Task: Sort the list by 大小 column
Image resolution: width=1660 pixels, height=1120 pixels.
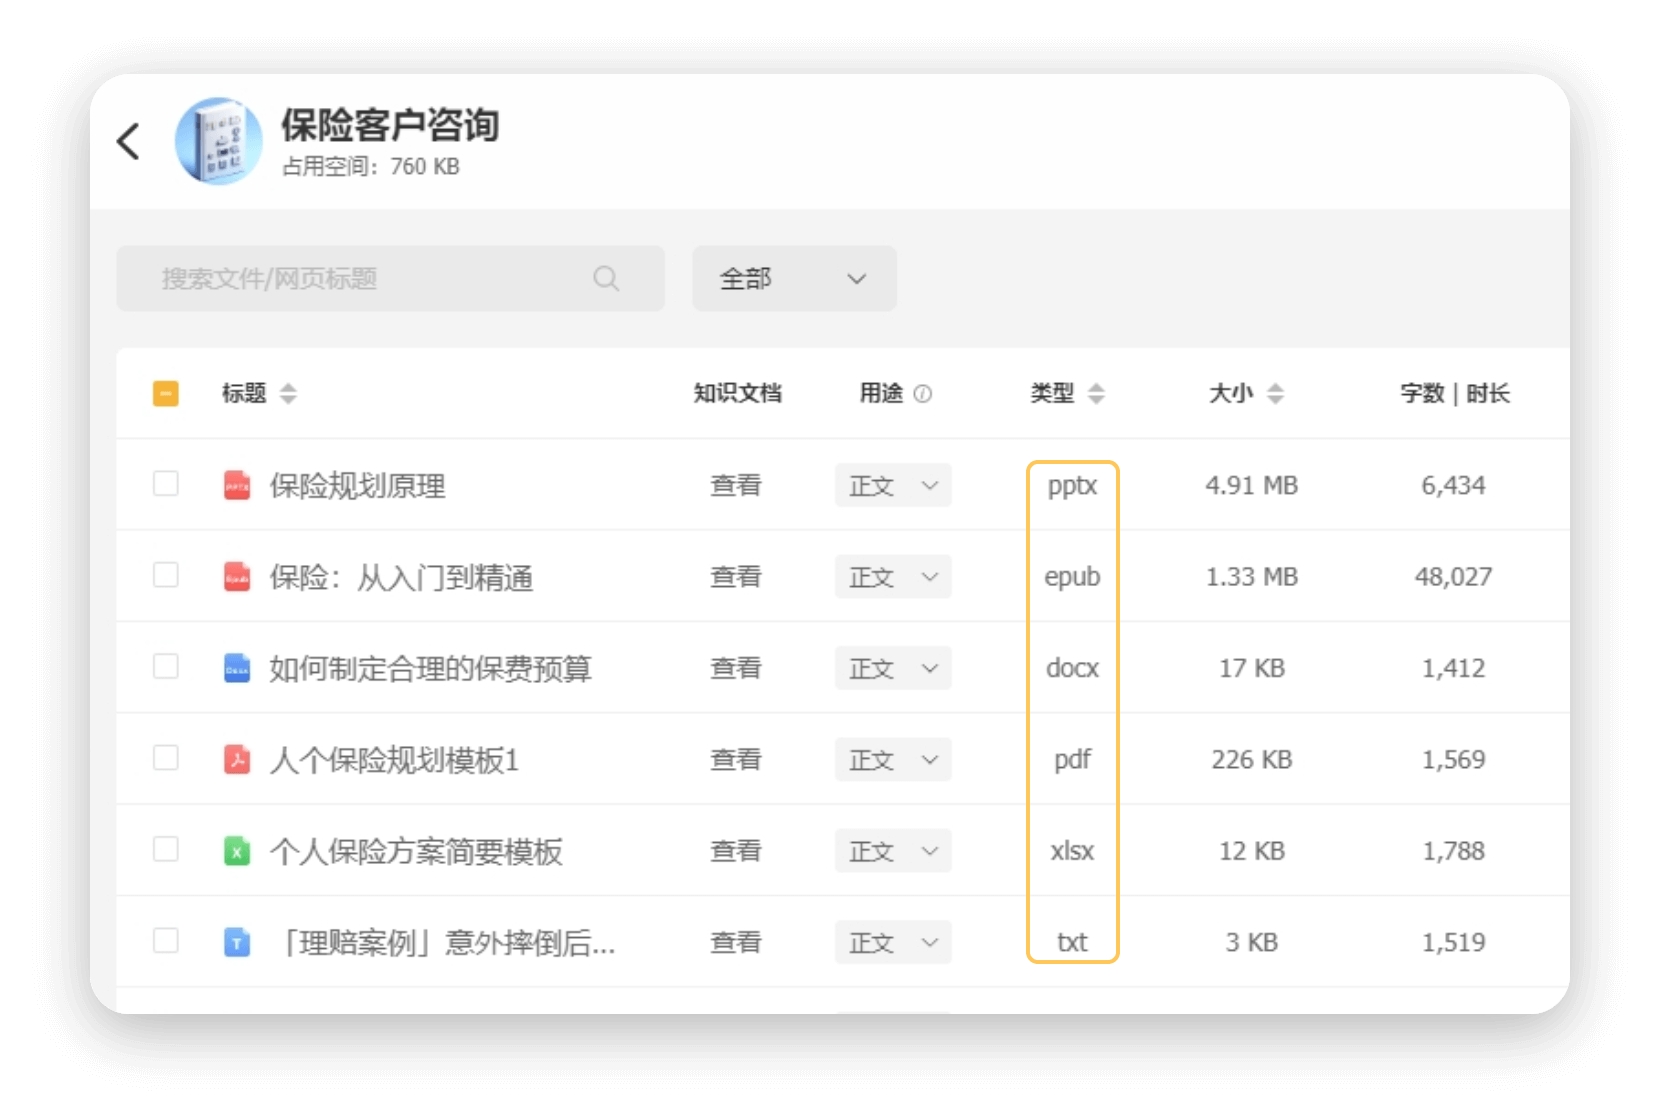Action: [1275, 394]
